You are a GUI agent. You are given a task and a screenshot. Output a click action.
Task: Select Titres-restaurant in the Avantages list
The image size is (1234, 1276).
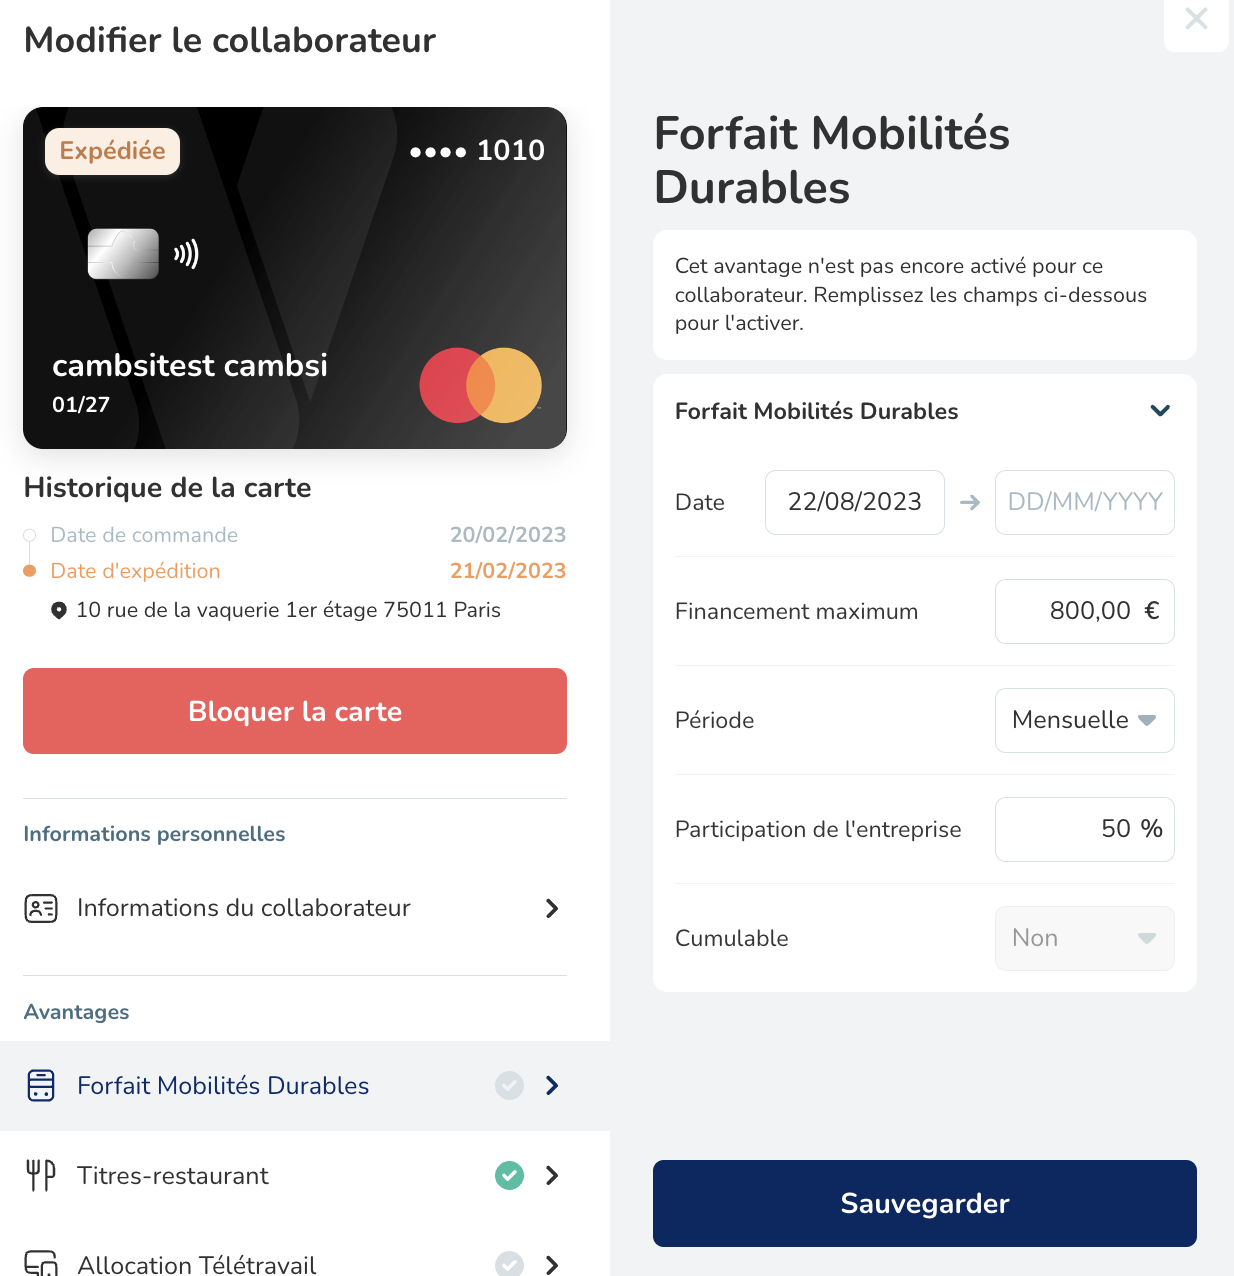pyautogui.click(x=173, y=1176)
